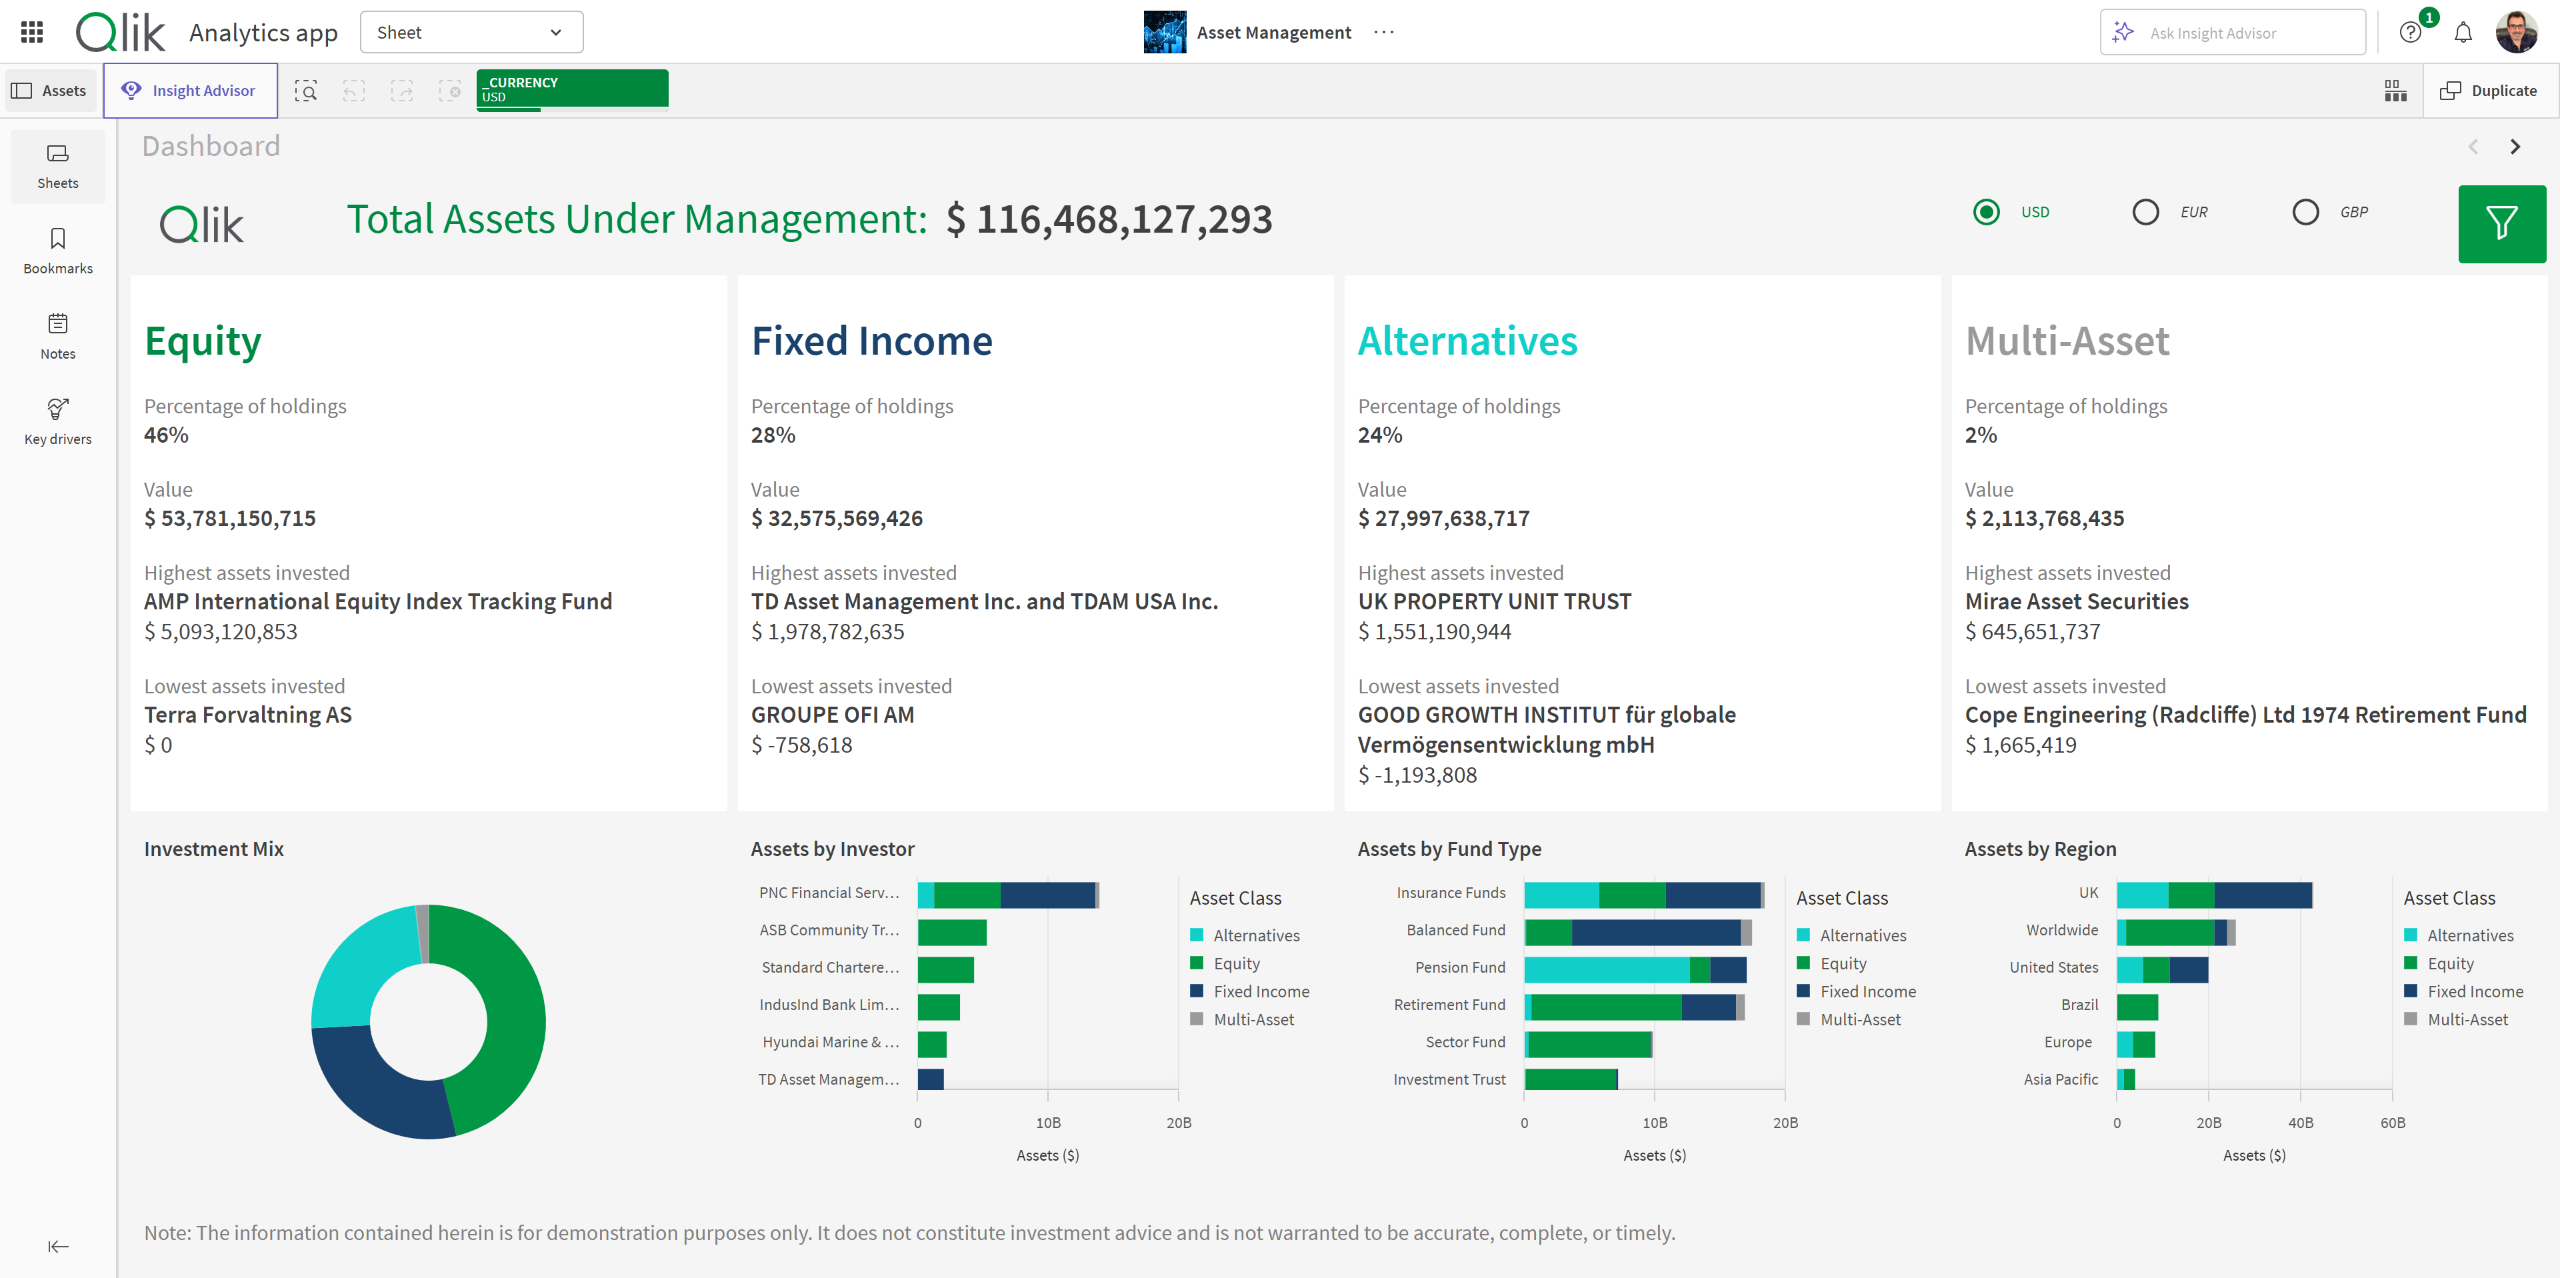
Task: Toggle the Assets panel
Action: pos(50,91)
